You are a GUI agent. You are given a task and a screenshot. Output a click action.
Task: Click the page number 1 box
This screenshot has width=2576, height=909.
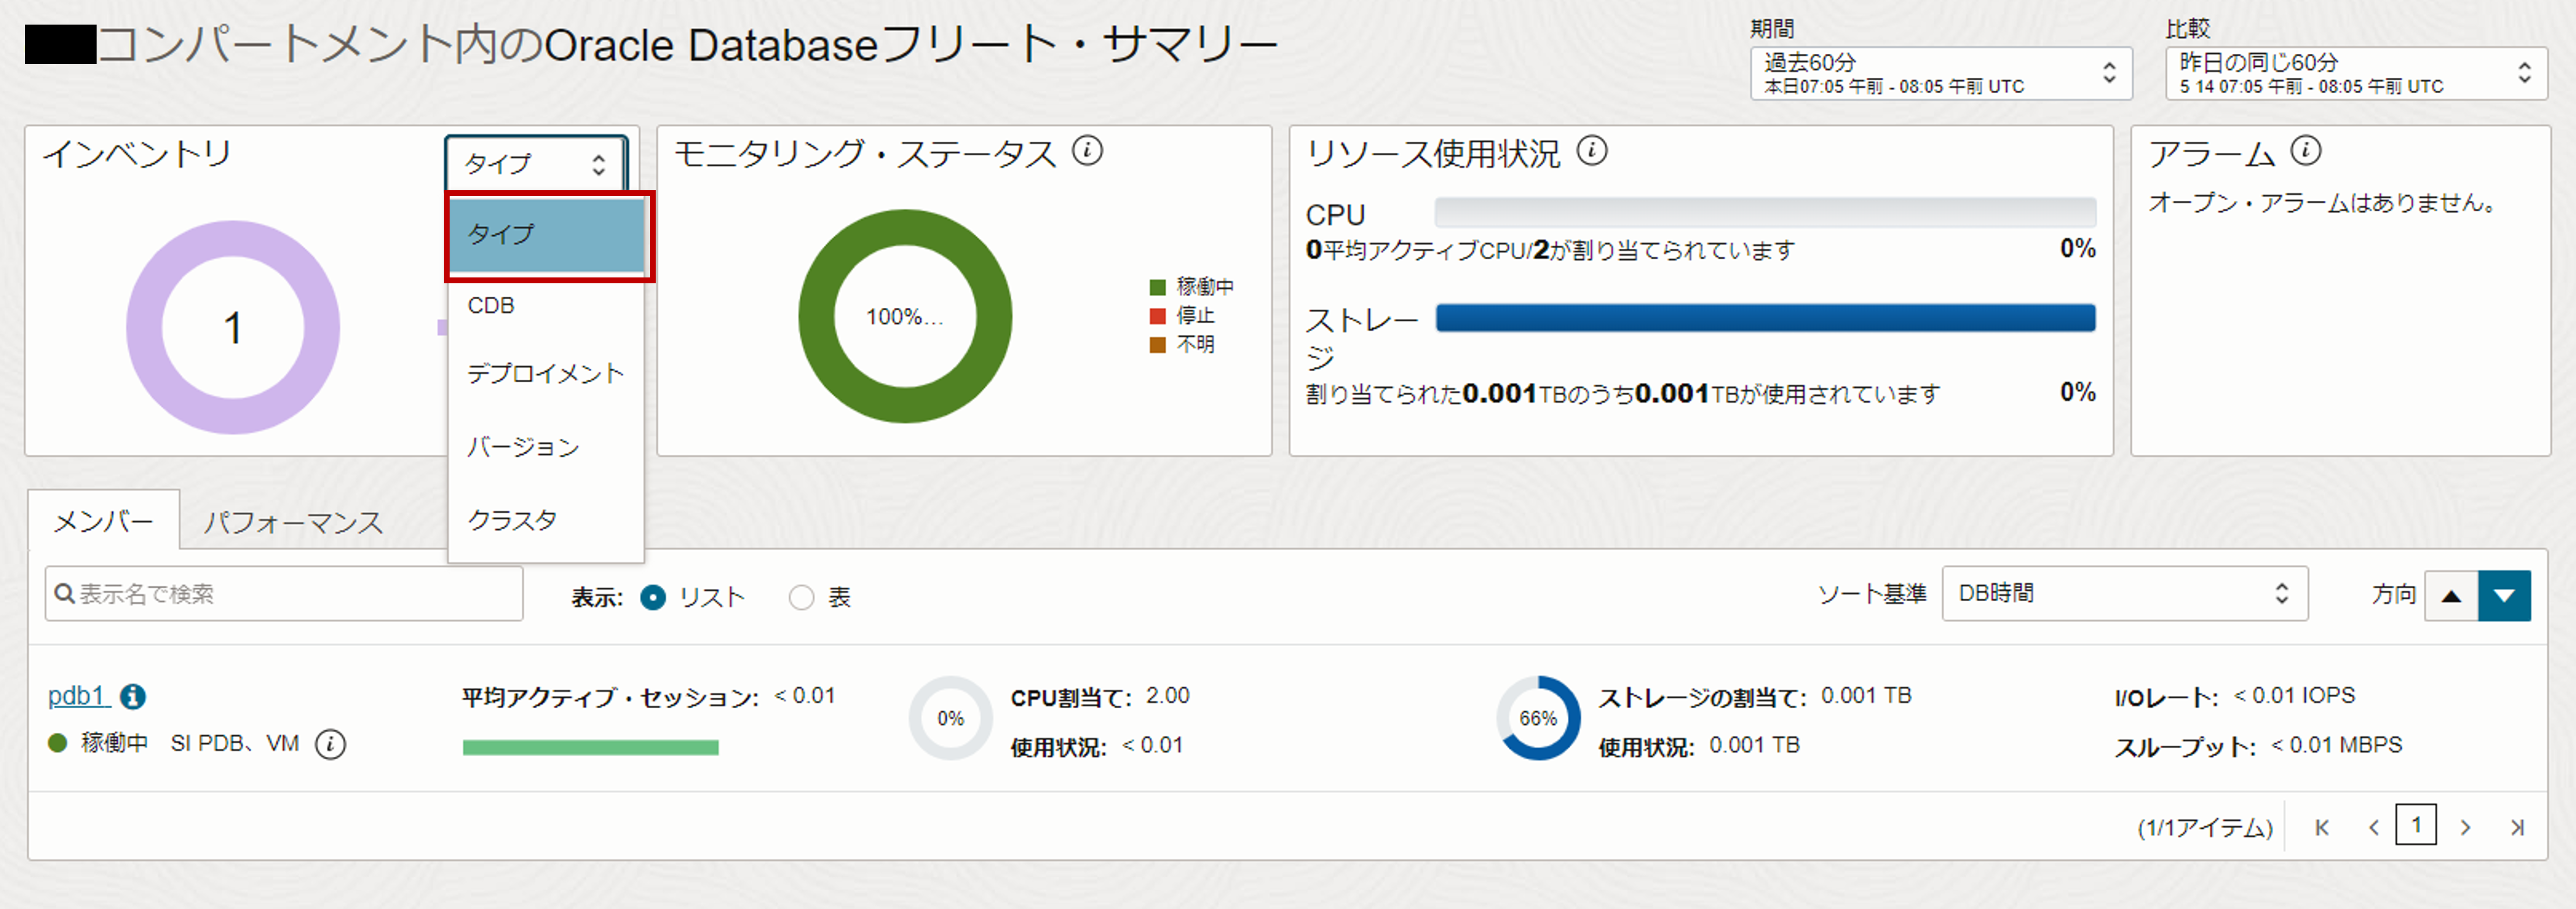coord(2416,825)
